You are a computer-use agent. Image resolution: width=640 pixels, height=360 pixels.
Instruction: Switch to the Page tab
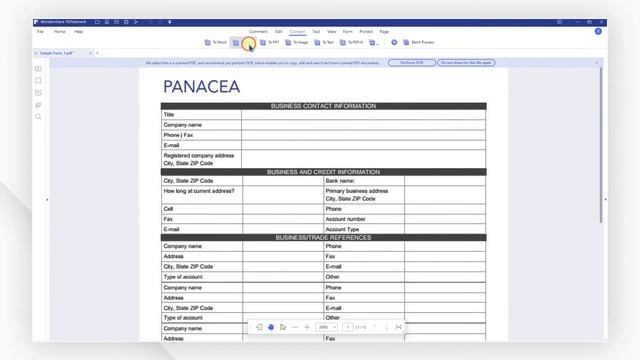(384, 31)
